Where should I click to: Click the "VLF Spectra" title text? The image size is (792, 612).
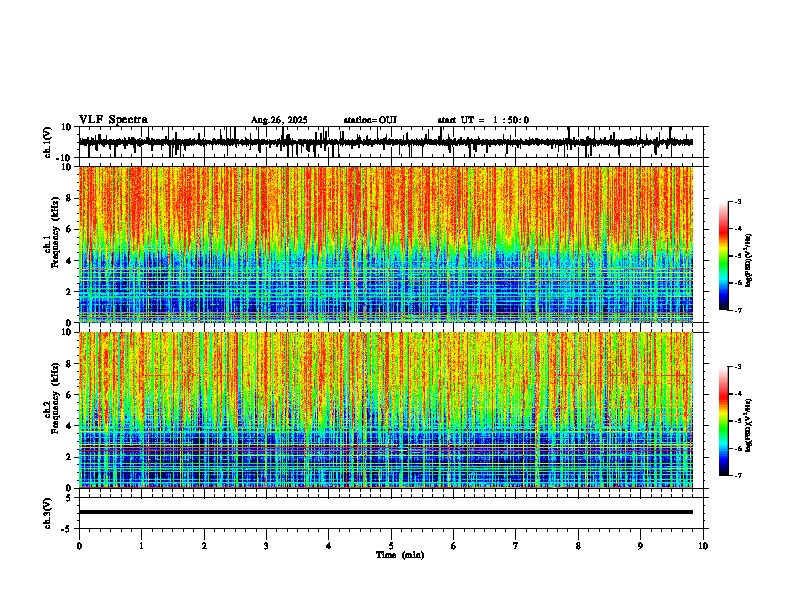tap(113, 119)
